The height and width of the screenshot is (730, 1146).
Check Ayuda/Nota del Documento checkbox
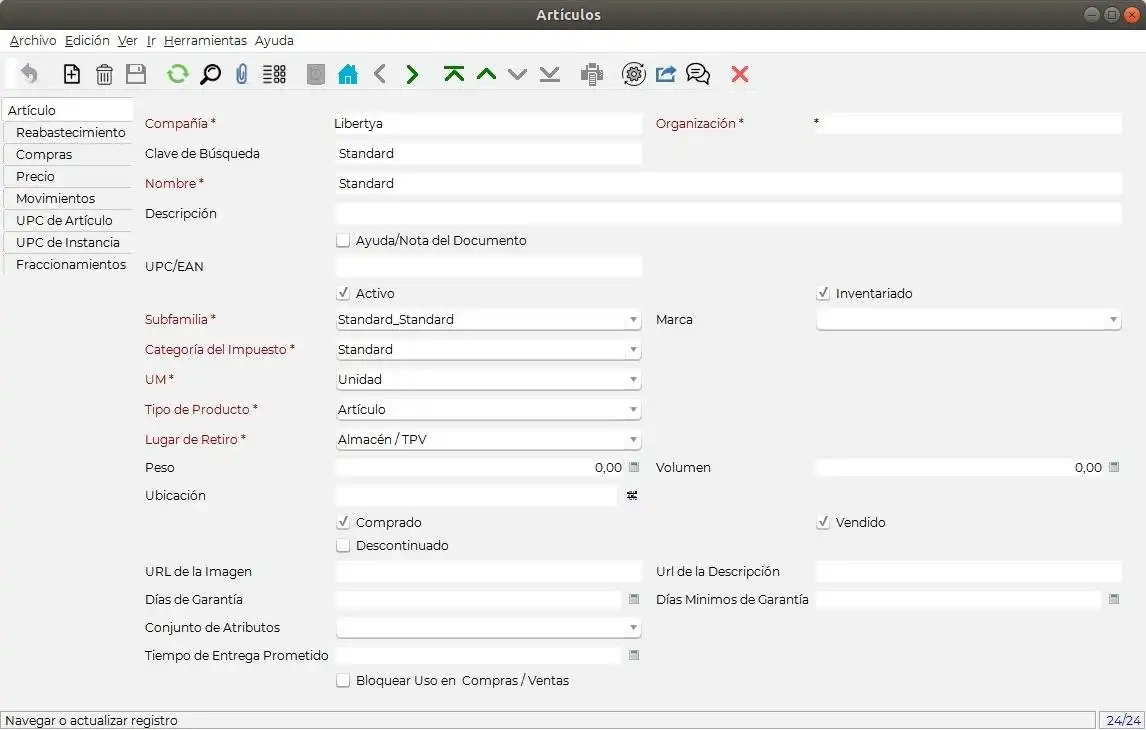[x=343, y=240]
